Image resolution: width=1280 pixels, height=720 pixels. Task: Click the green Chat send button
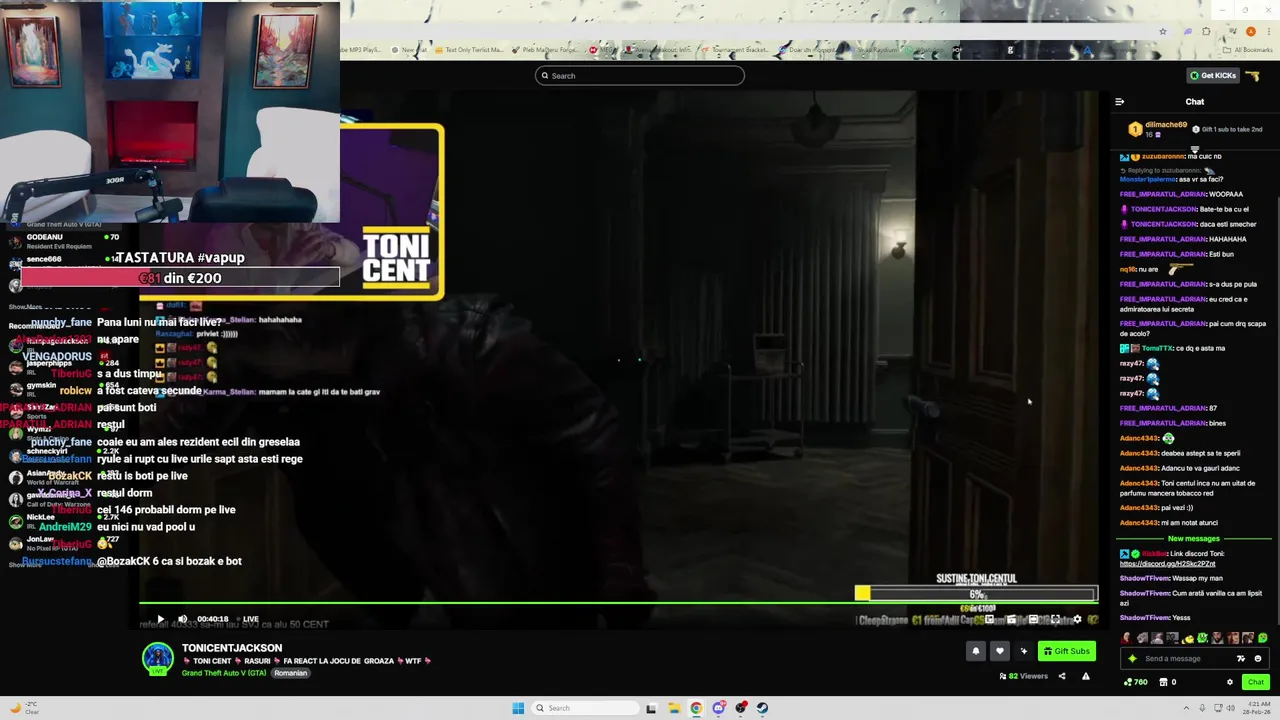(1256, 682)
